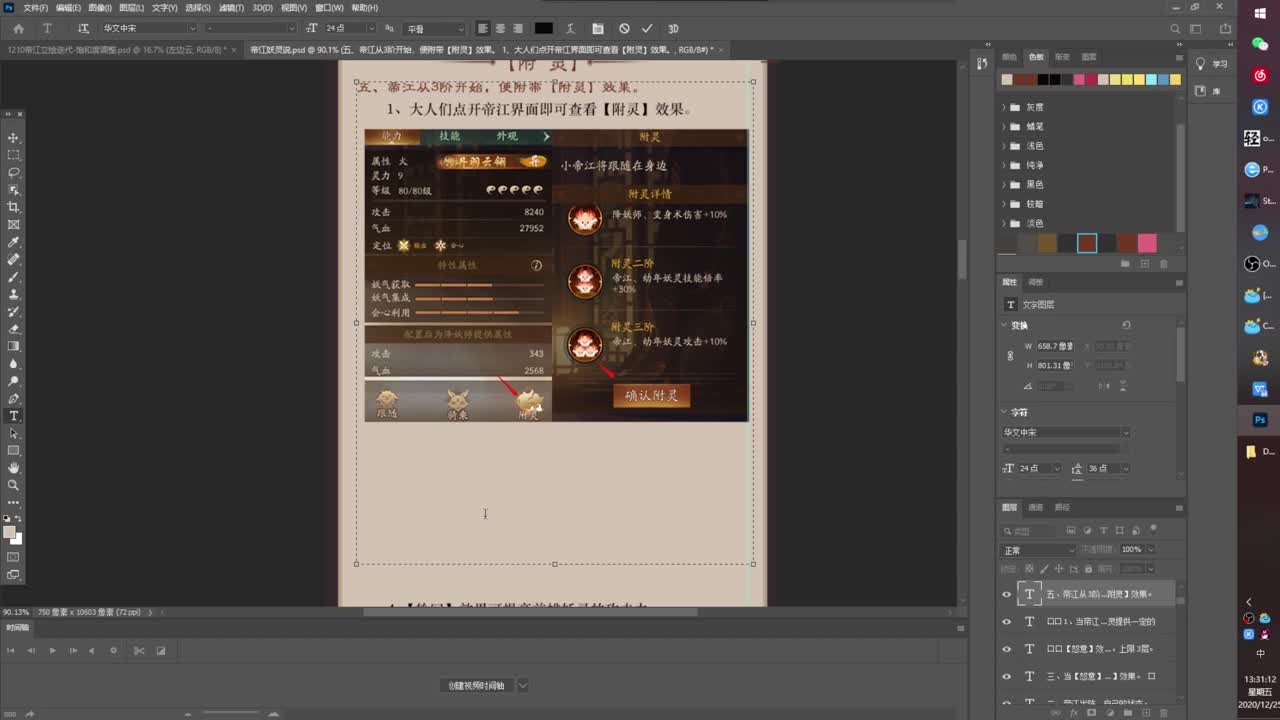Screen dimensions: 1280x720
Task: Open the layer blend mode dropdown
Action: click(1040, 550)
